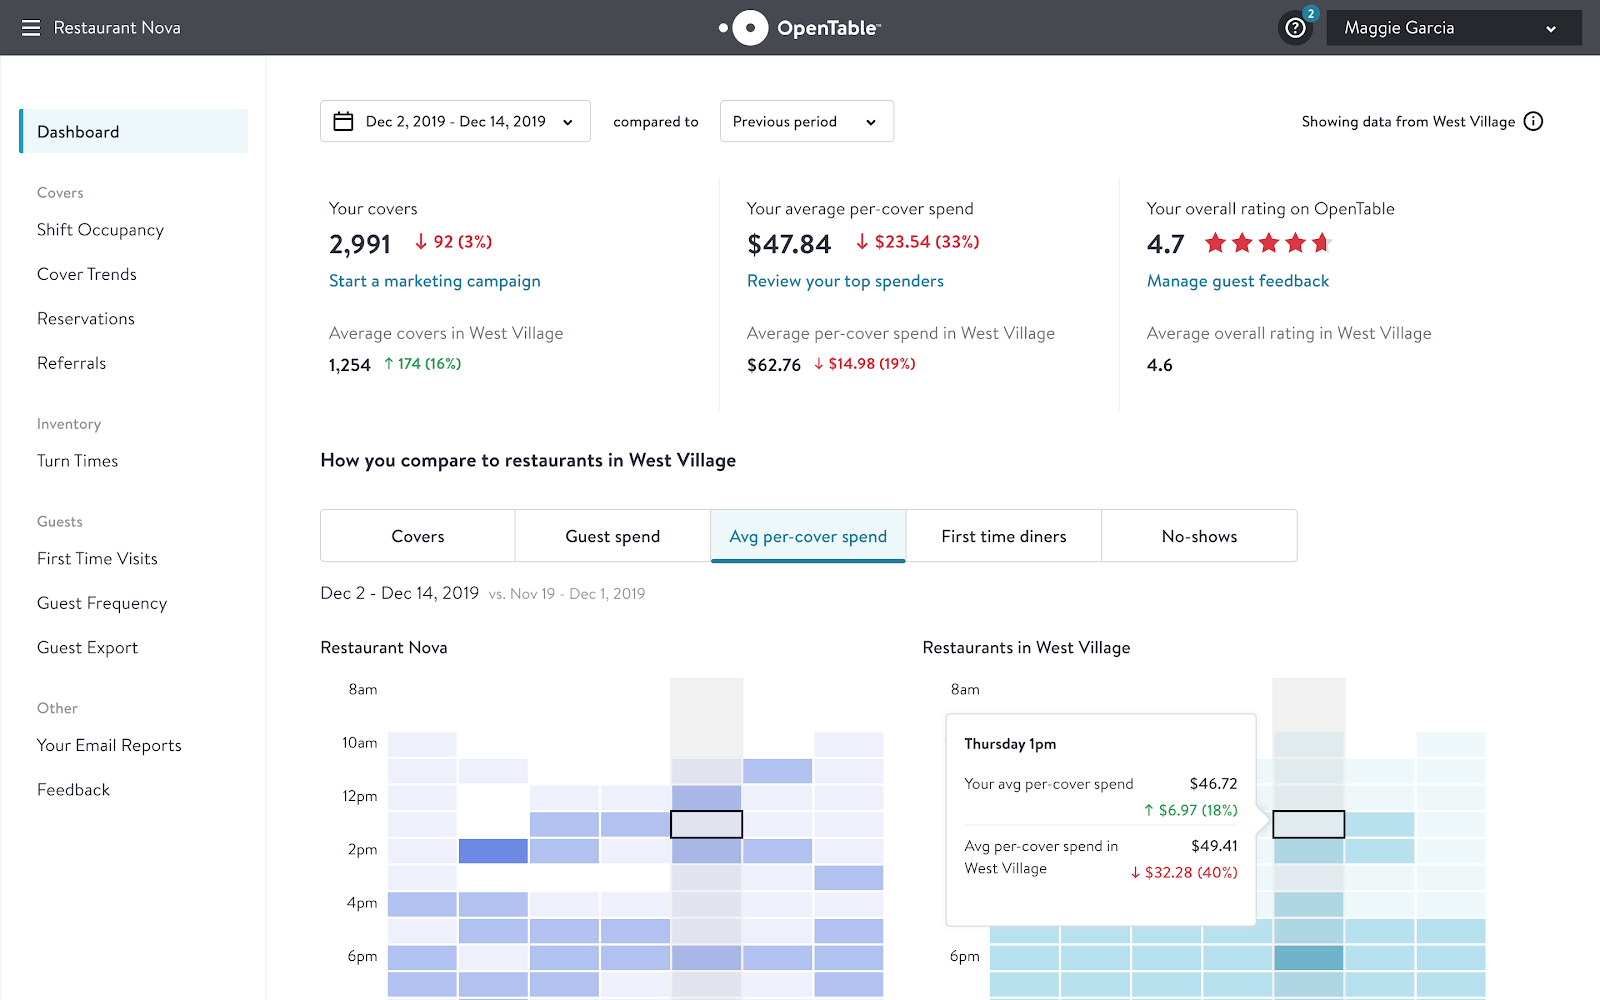Click the OpenTable logo in header
Screen dimensions: 1600x1000
point(800,28)
